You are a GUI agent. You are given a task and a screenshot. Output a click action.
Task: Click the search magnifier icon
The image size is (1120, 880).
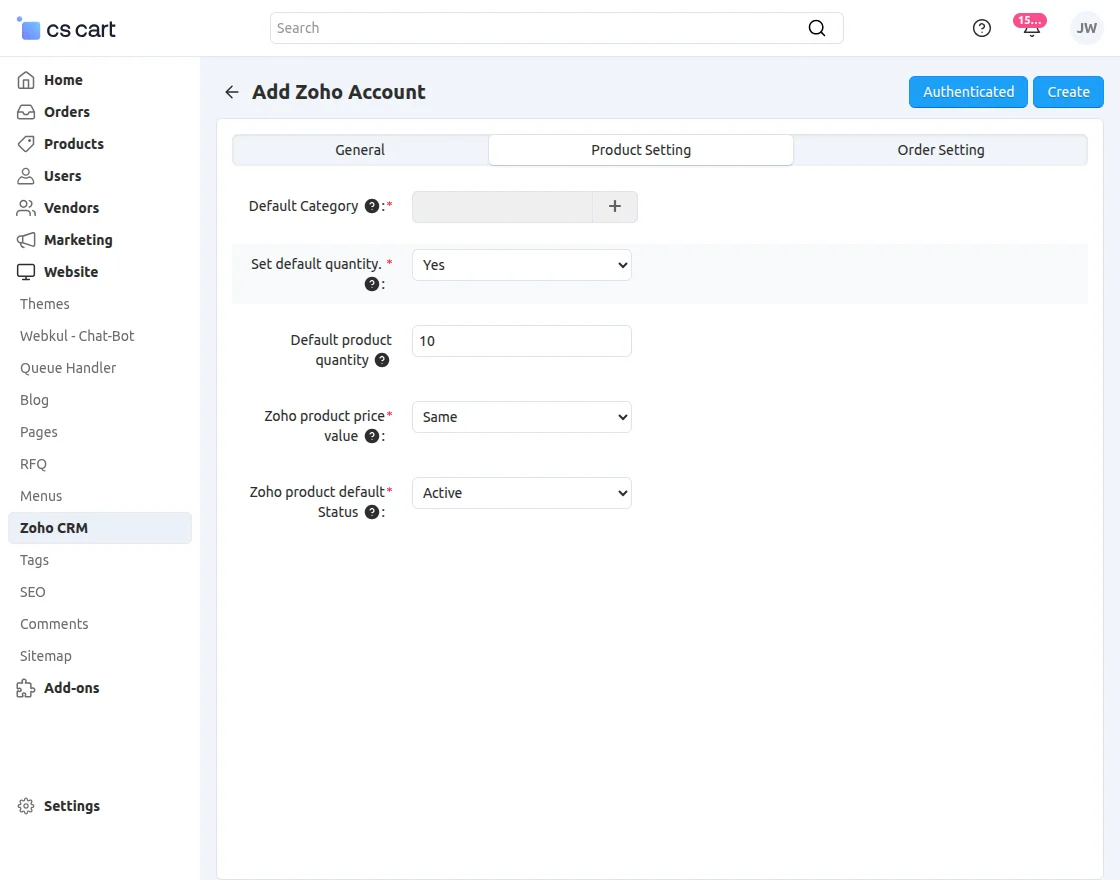click(x=817, y=28)
